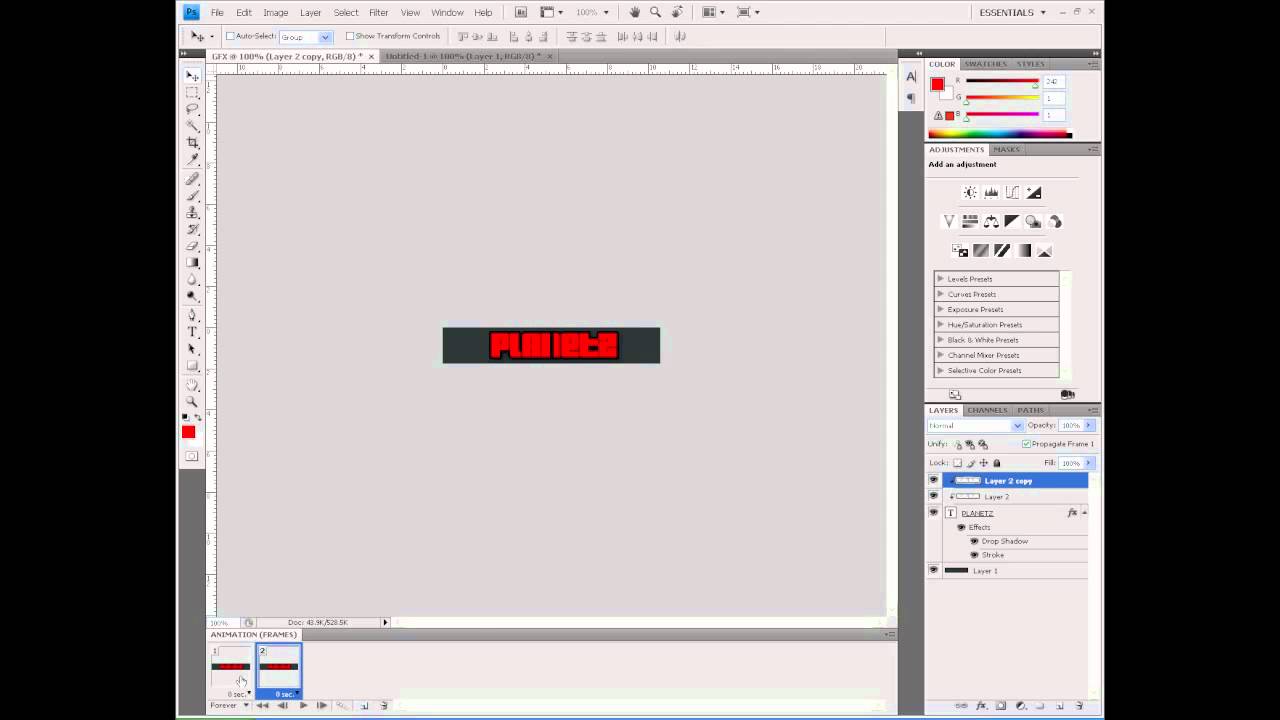
Task: Add a Photo Filter adjustment
Action: (1034, 222)
